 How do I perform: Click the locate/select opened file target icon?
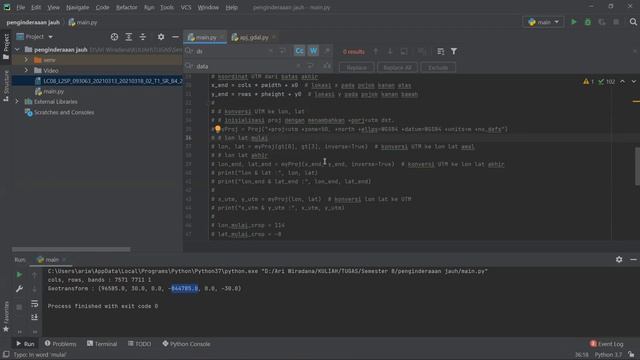coord(114,37)
